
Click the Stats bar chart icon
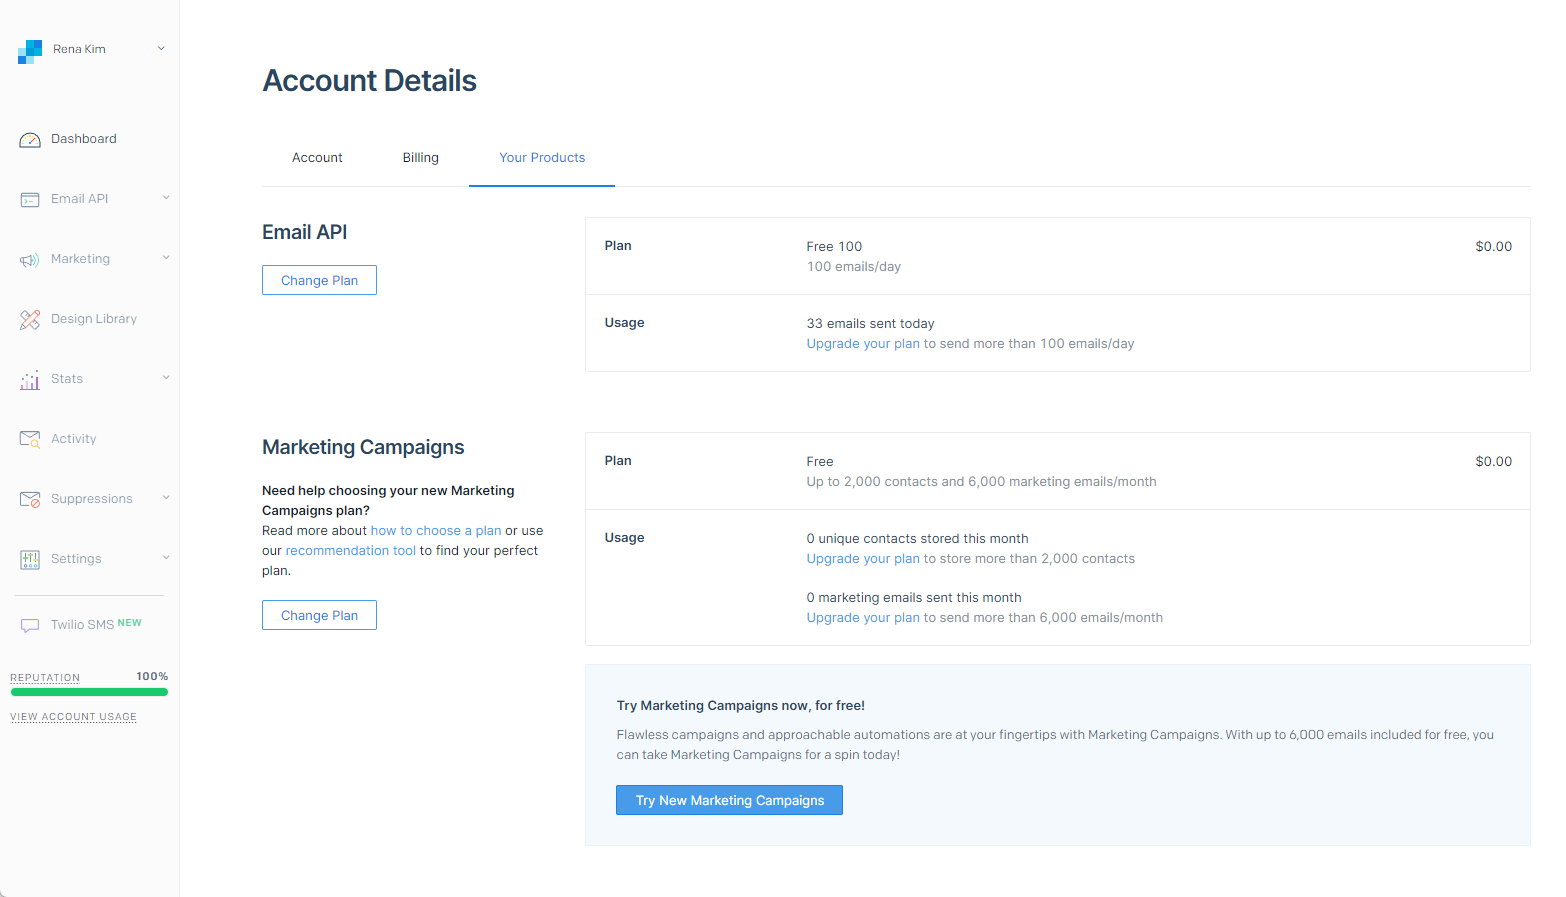(30, 380)
